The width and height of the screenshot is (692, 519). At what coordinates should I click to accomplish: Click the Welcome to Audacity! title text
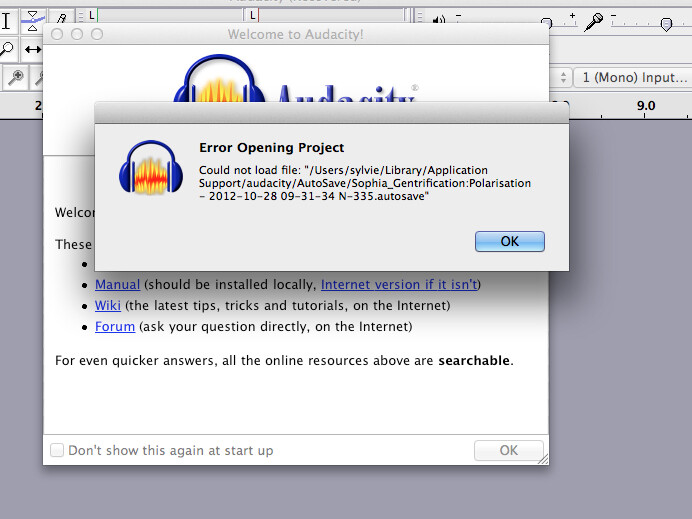(x=295, y=34)
